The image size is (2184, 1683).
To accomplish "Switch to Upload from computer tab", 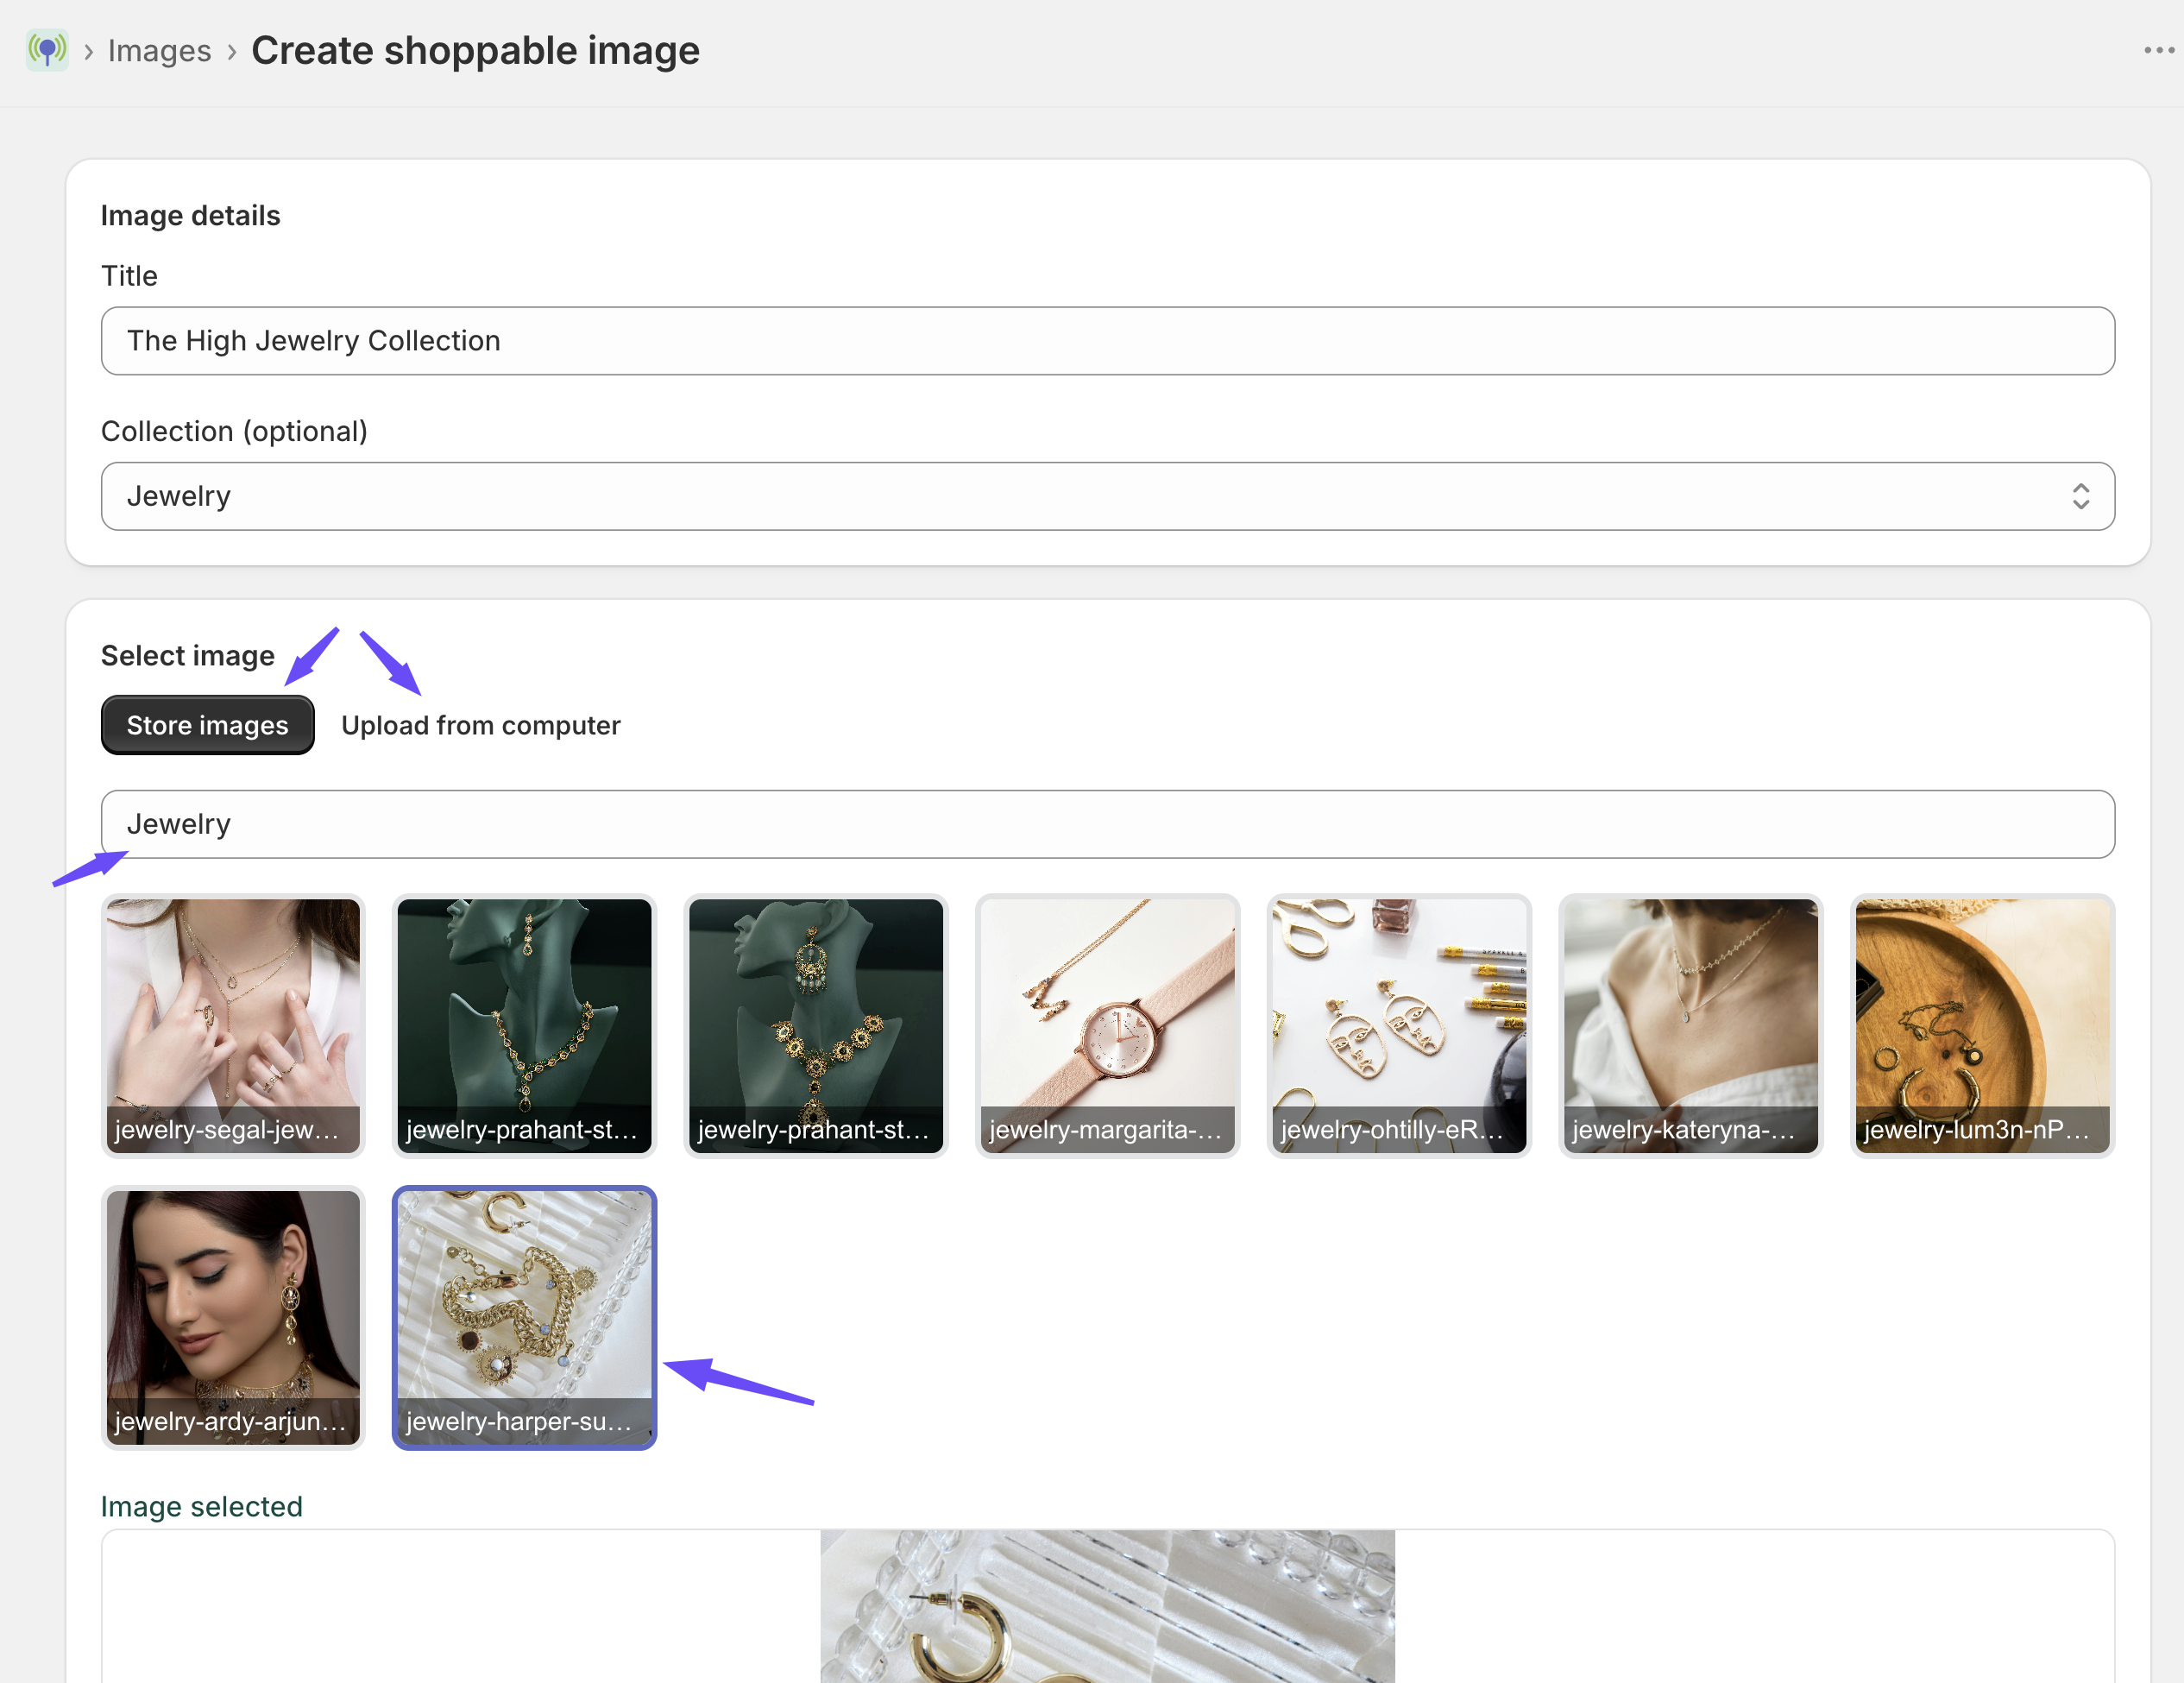I will (x=480, y=725).
